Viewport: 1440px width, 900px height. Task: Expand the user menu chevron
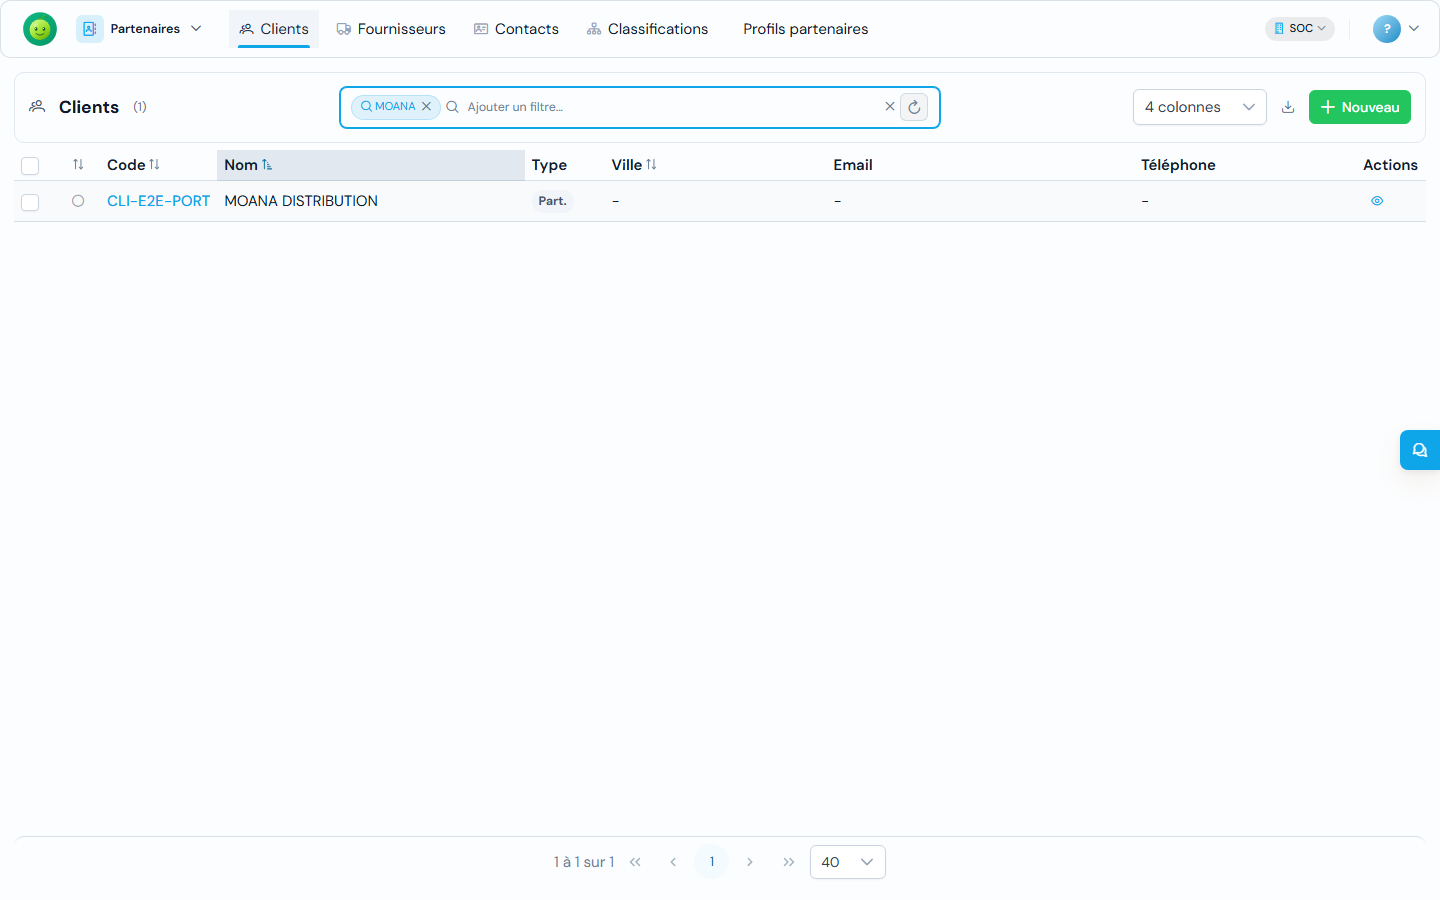1414,29
